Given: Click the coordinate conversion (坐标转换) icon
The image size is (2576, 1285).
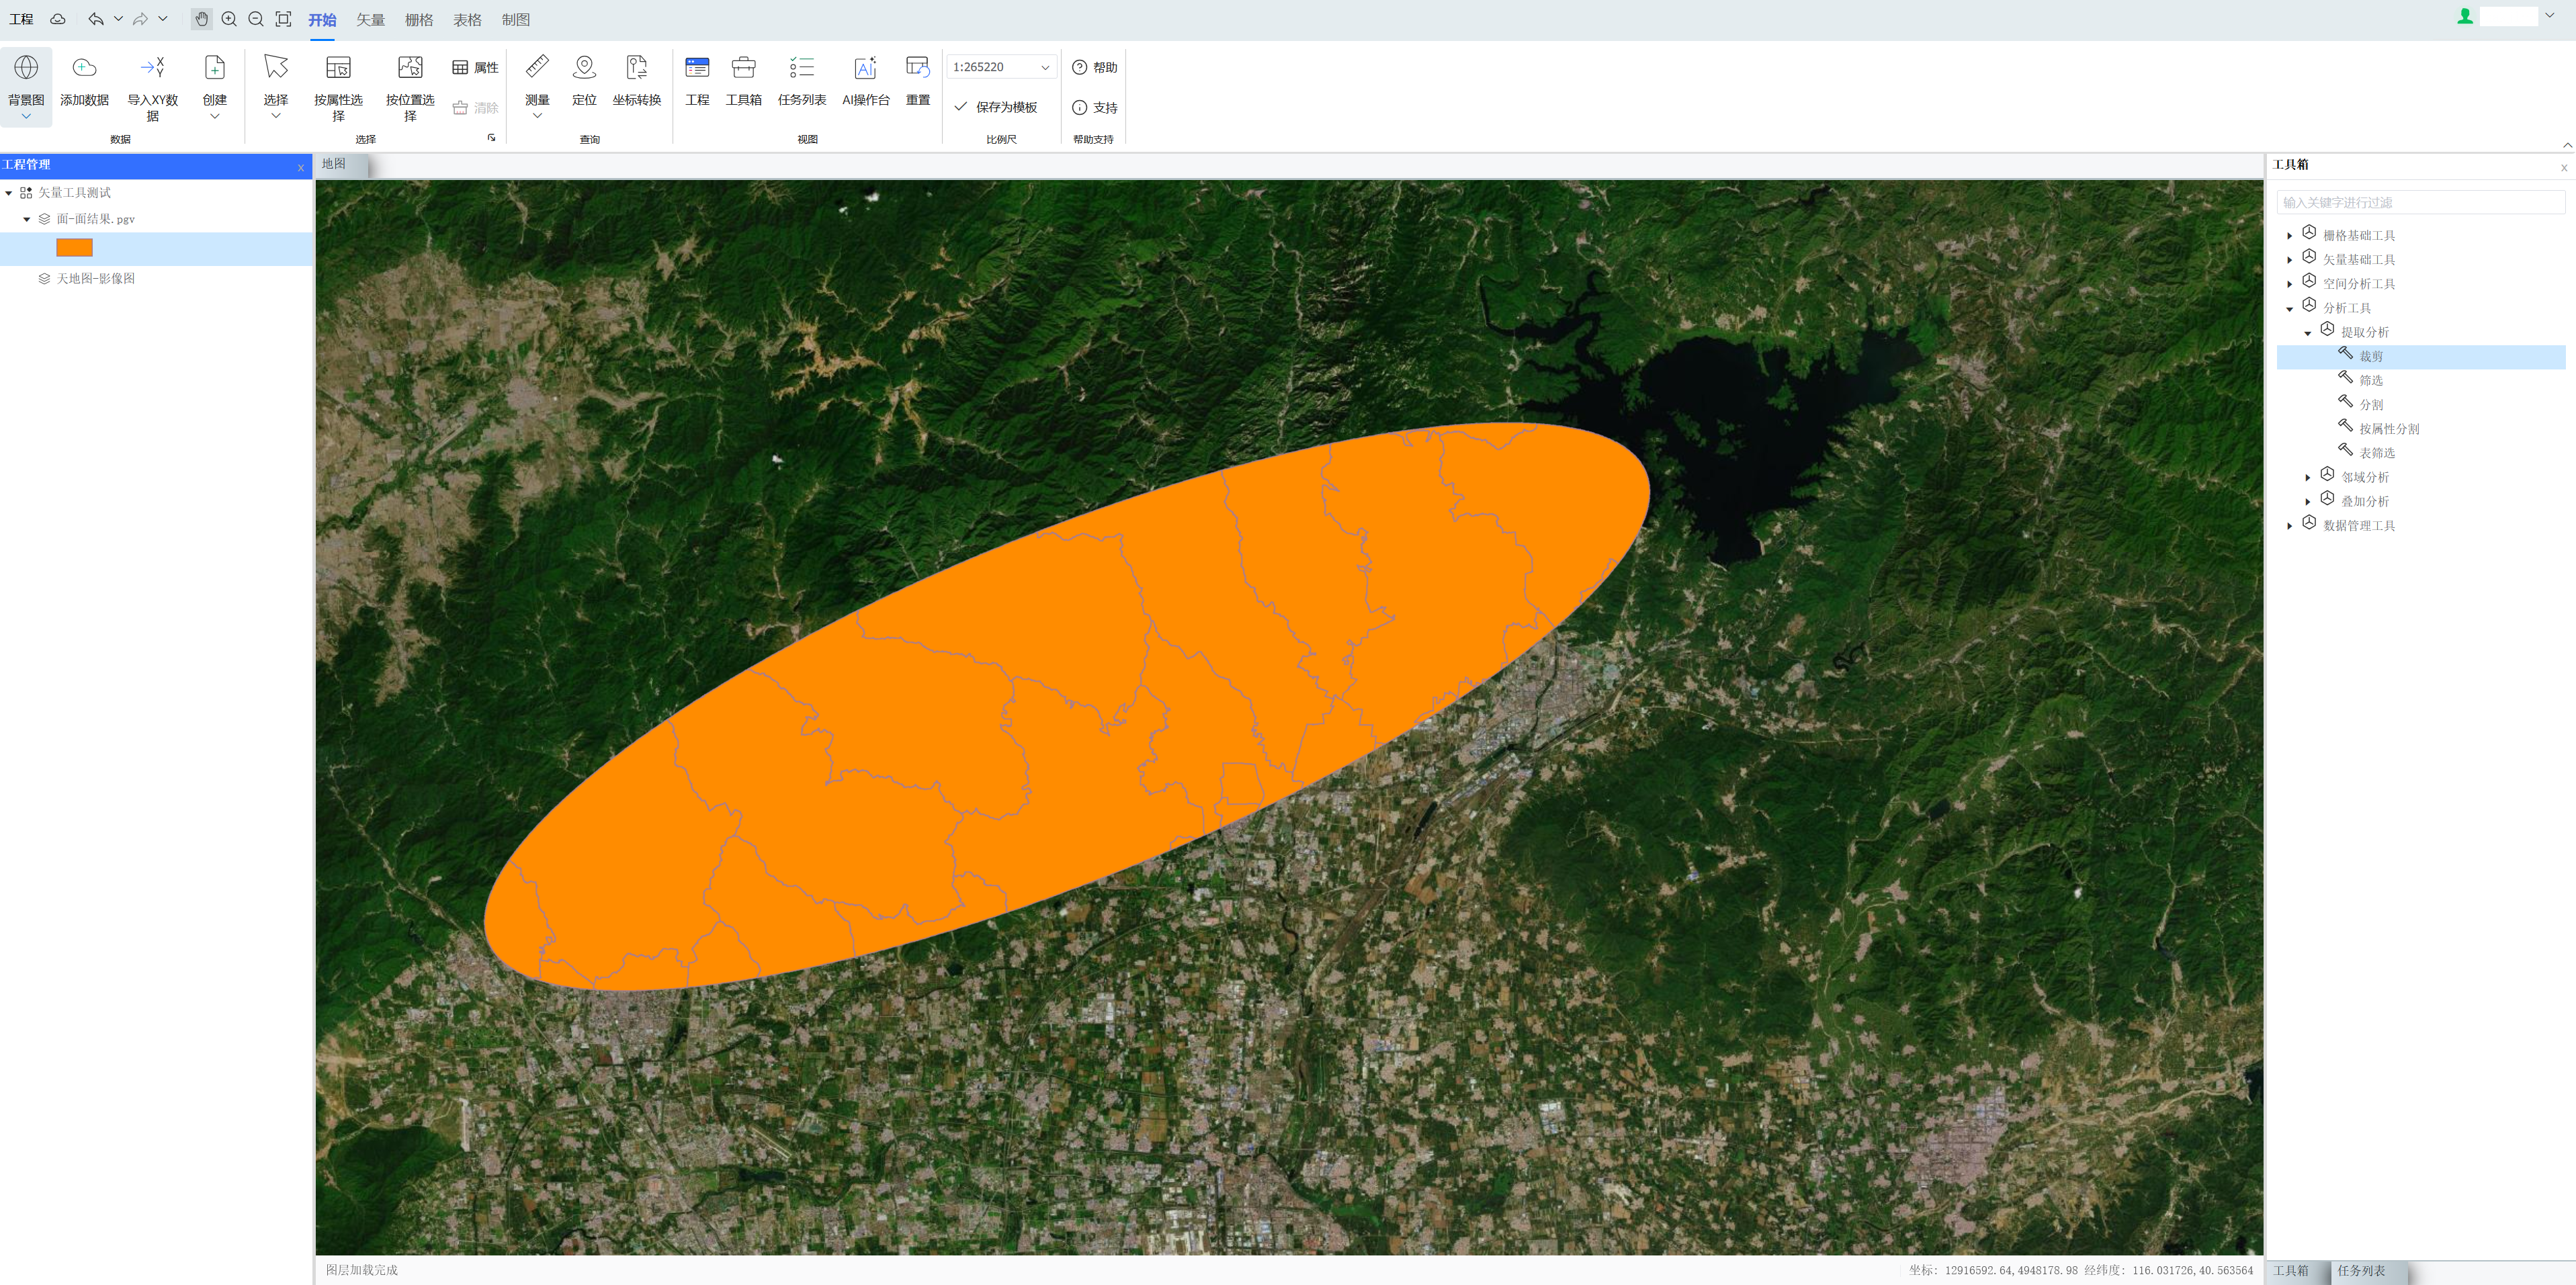Looking at the screenshot, I should (636, 68).
